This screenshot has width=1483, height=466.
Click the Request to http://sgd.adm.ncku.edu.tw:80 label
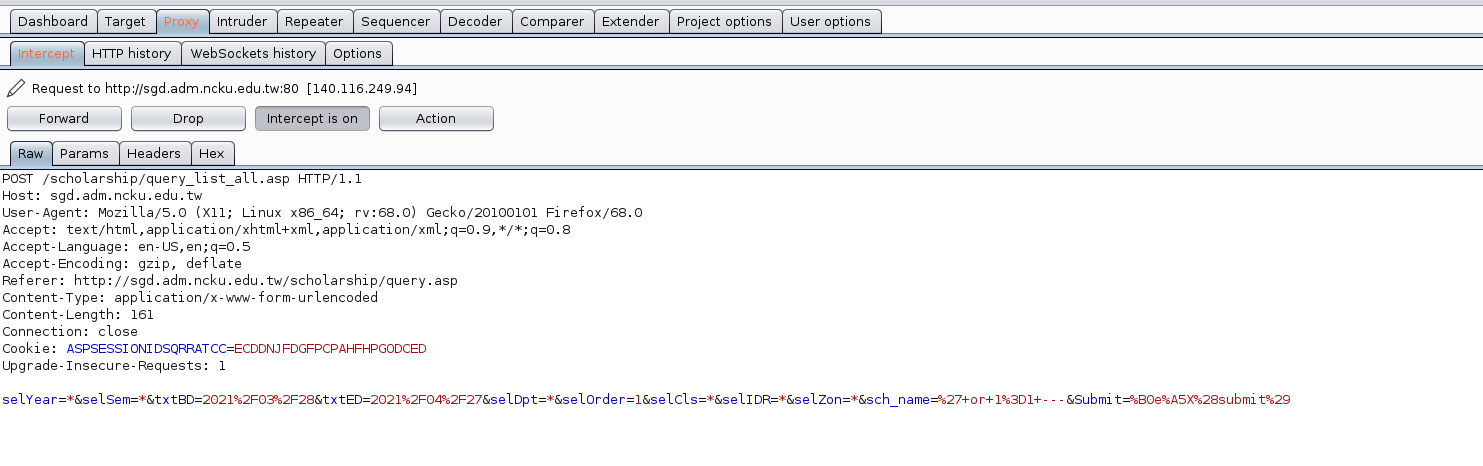pos(165,88)
